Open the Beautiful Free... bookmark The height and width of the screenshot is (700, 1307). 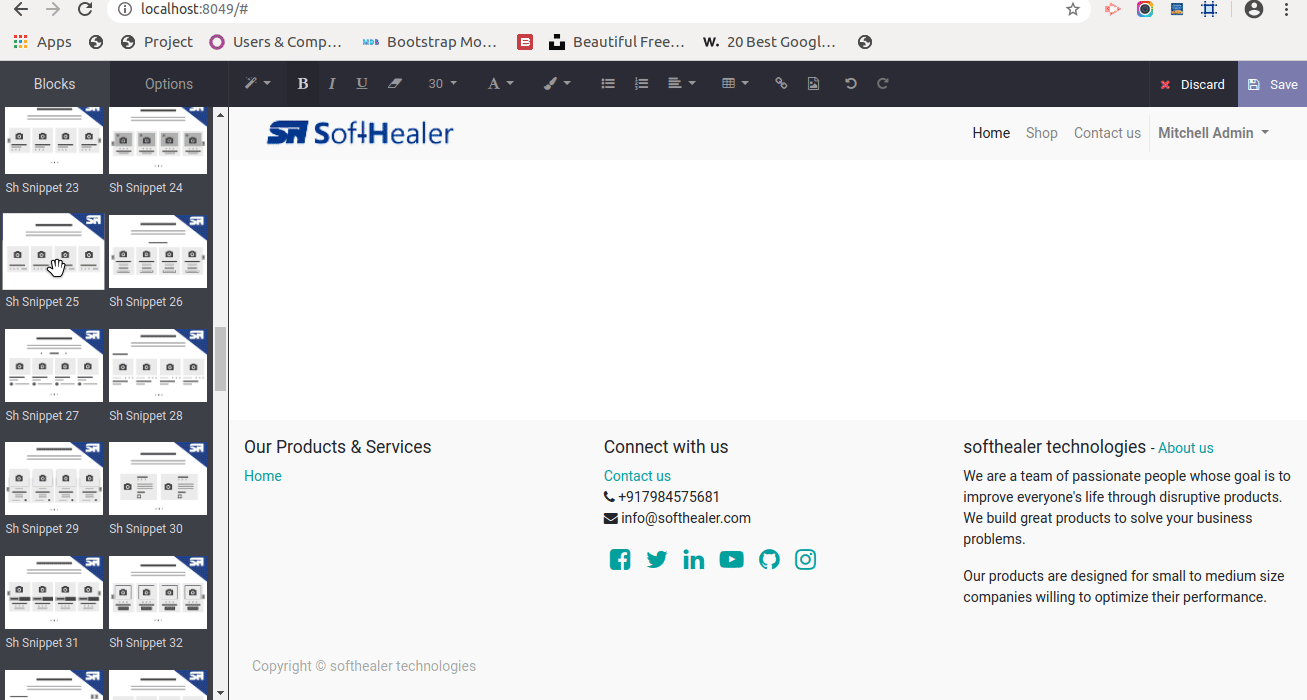[616, 42]
